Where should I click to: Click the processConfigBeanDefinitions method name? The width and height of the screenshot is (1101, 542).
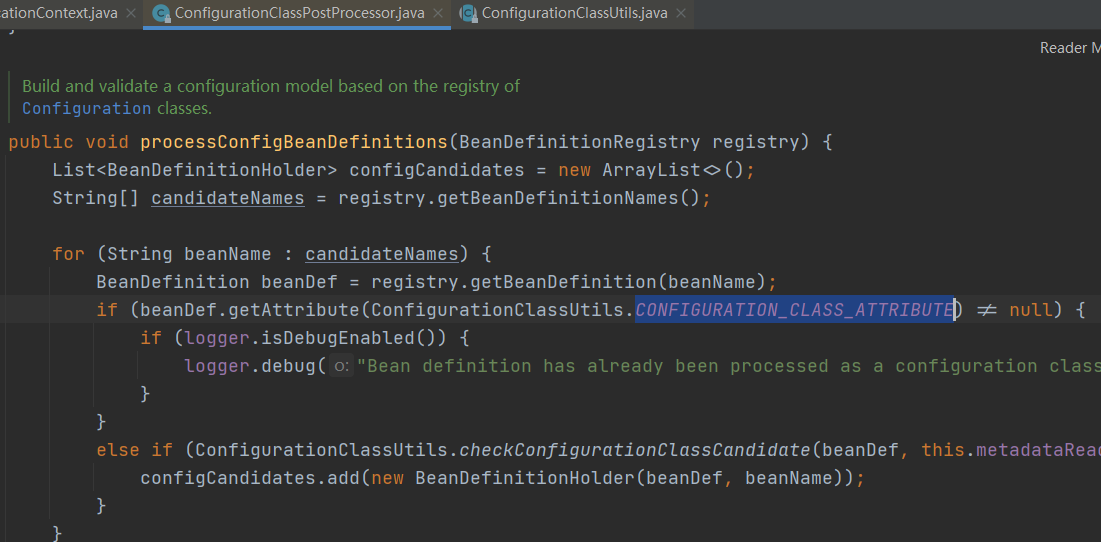click(294, 143)
